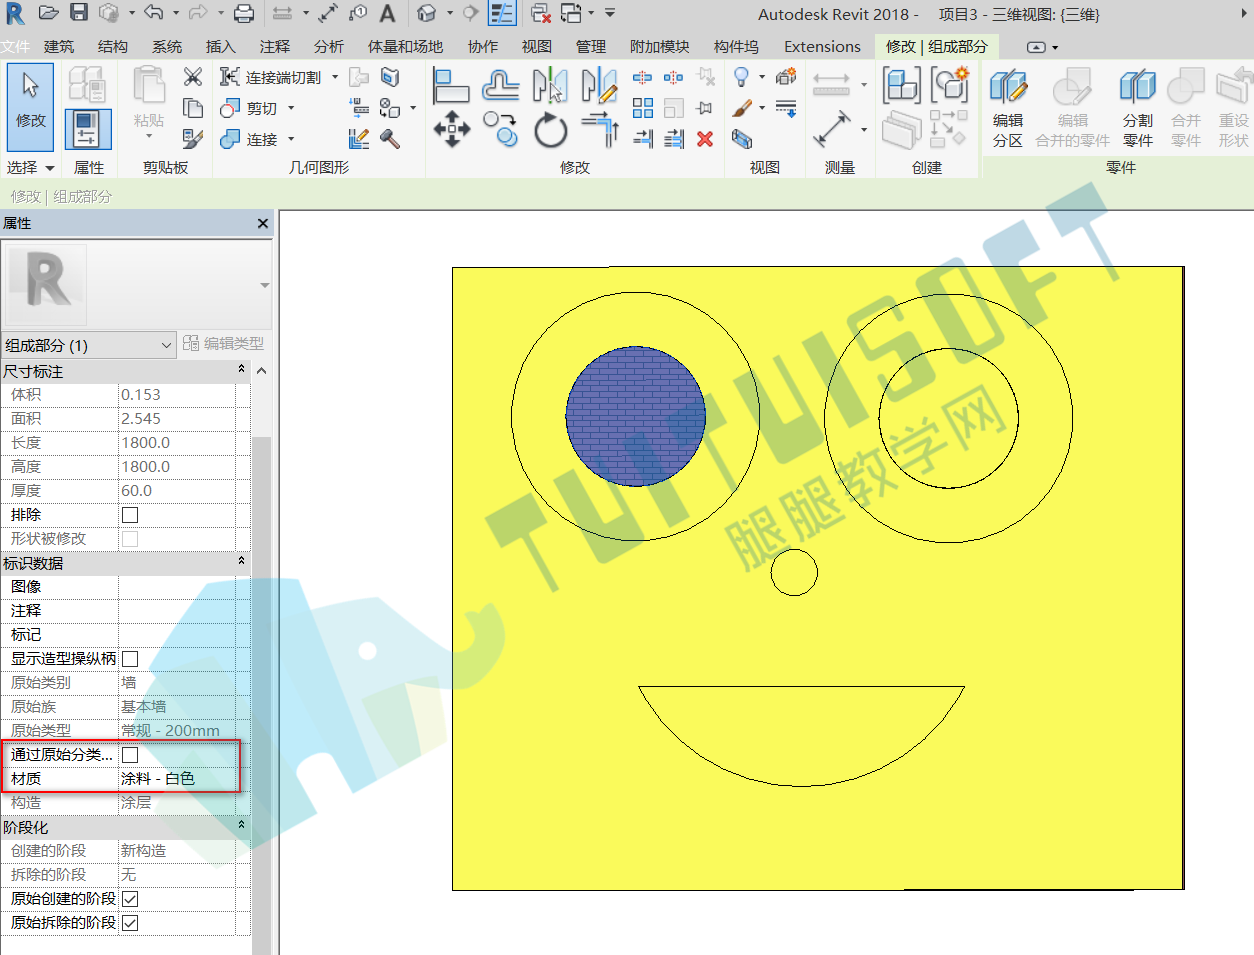The width and height of the screenshot is (1254, 955).
Task: Toggle the 通过原始分类 checkbox
Action: (x=130, y=755)
